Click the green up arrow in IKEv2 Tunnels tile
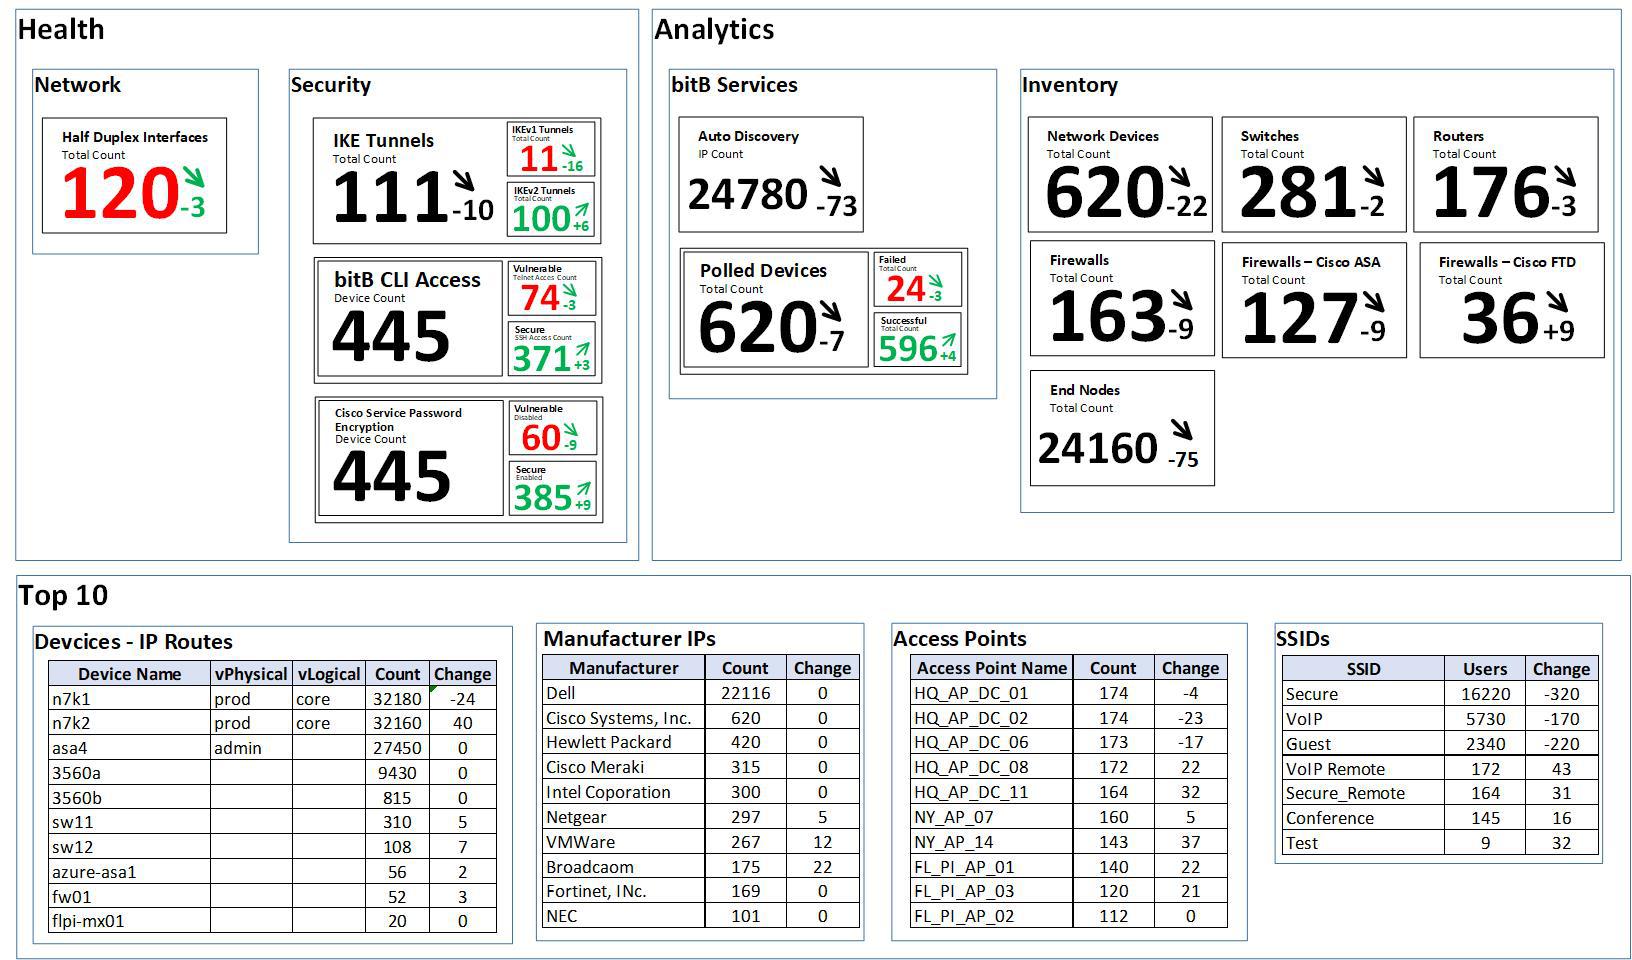Screen dimensions: 1632x960 point(579,207)
